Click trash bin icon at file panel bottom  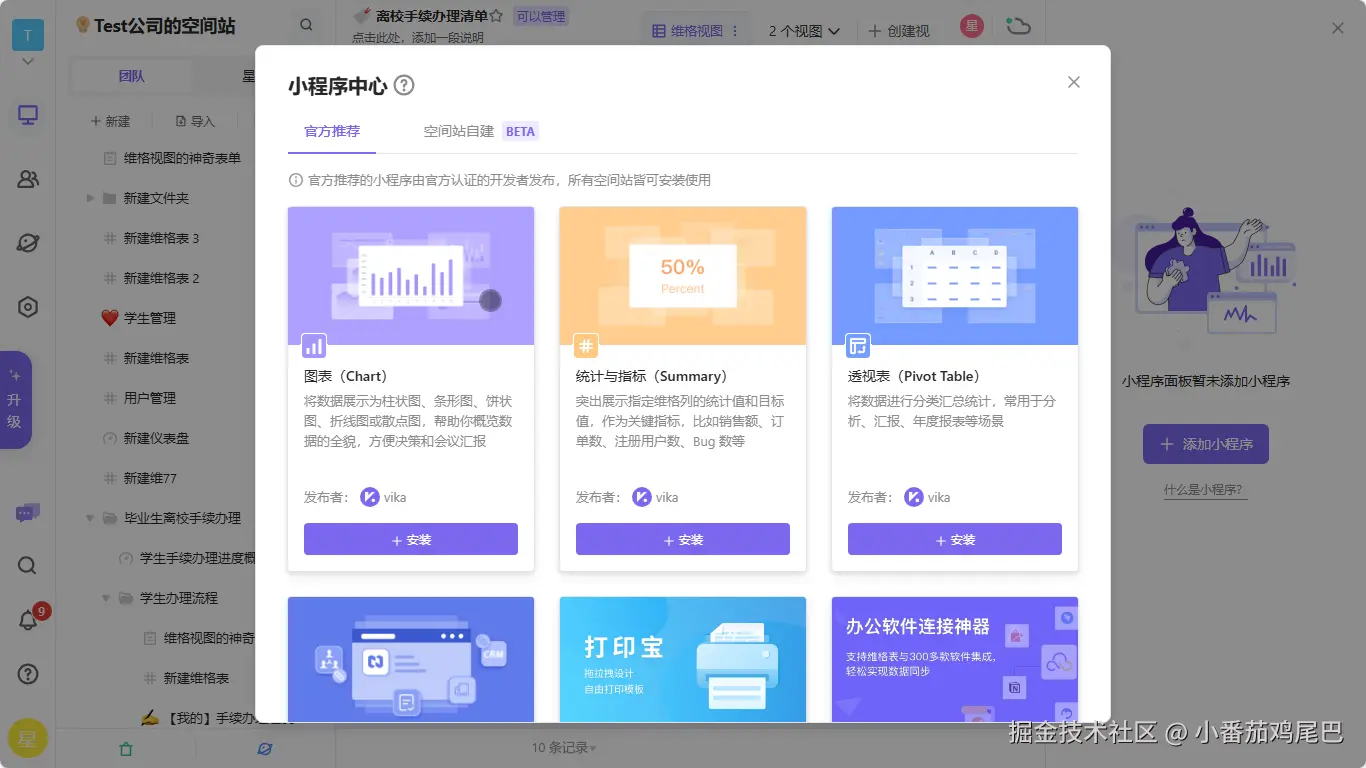click(125, 748)
